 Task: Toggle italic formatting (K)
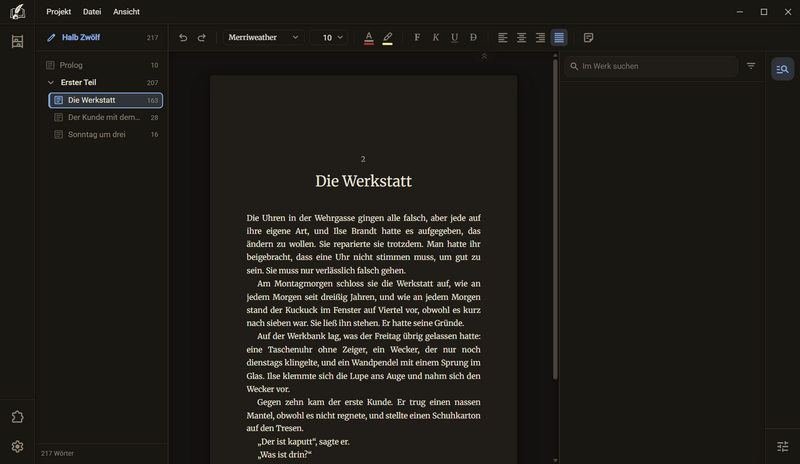pyautogui.click(x=436, y=37)
